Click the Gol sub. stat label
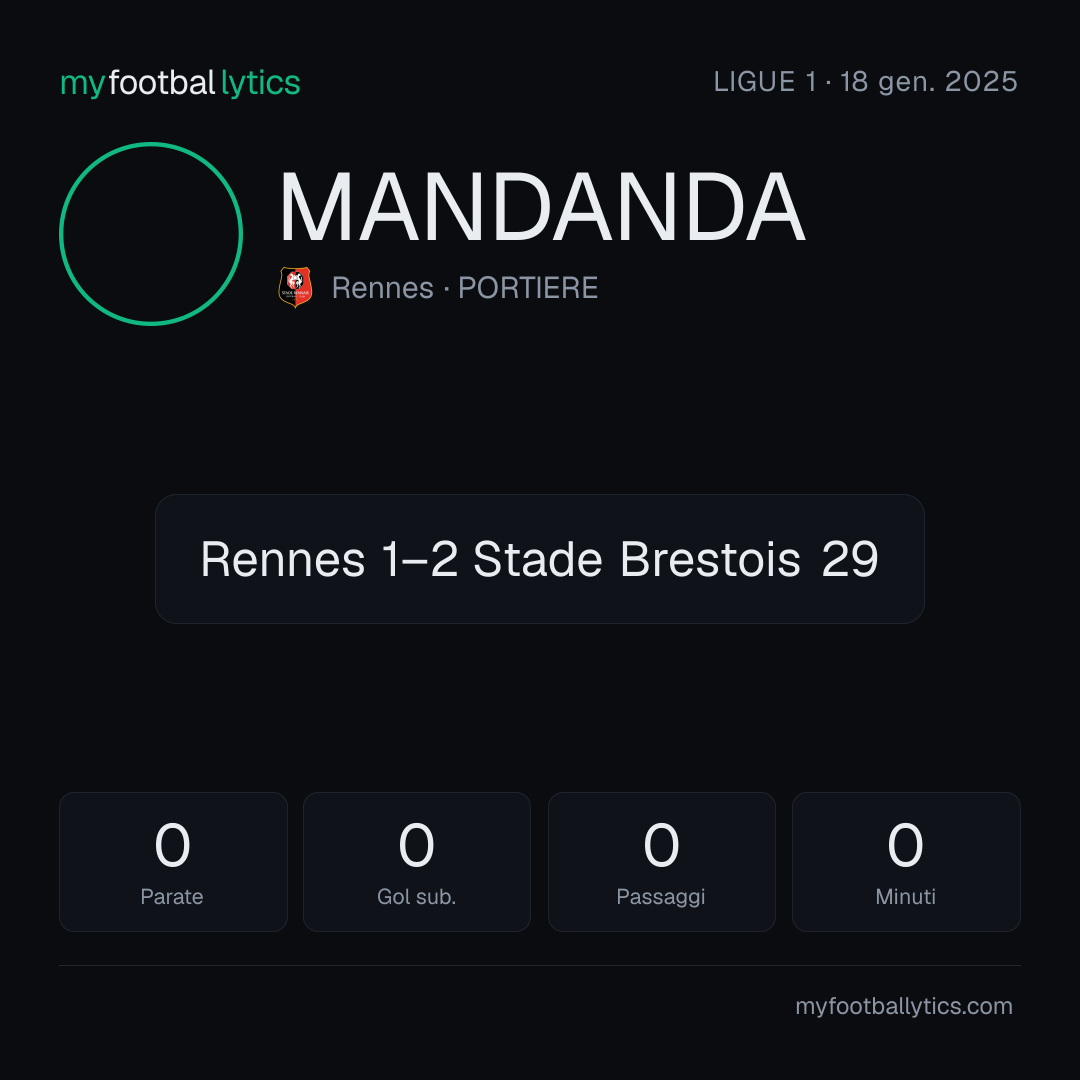This screenshot has width=1080, height=1080. 417,897
